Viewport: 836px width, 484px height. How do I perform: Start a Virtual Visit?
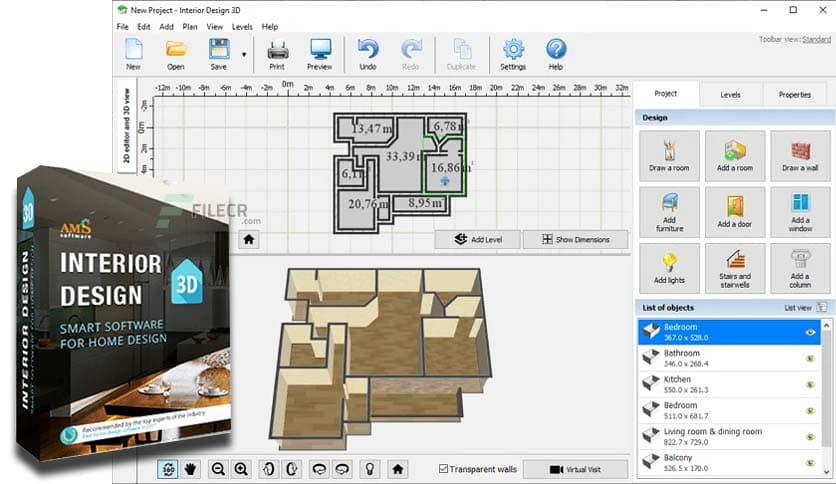(575, 469)
